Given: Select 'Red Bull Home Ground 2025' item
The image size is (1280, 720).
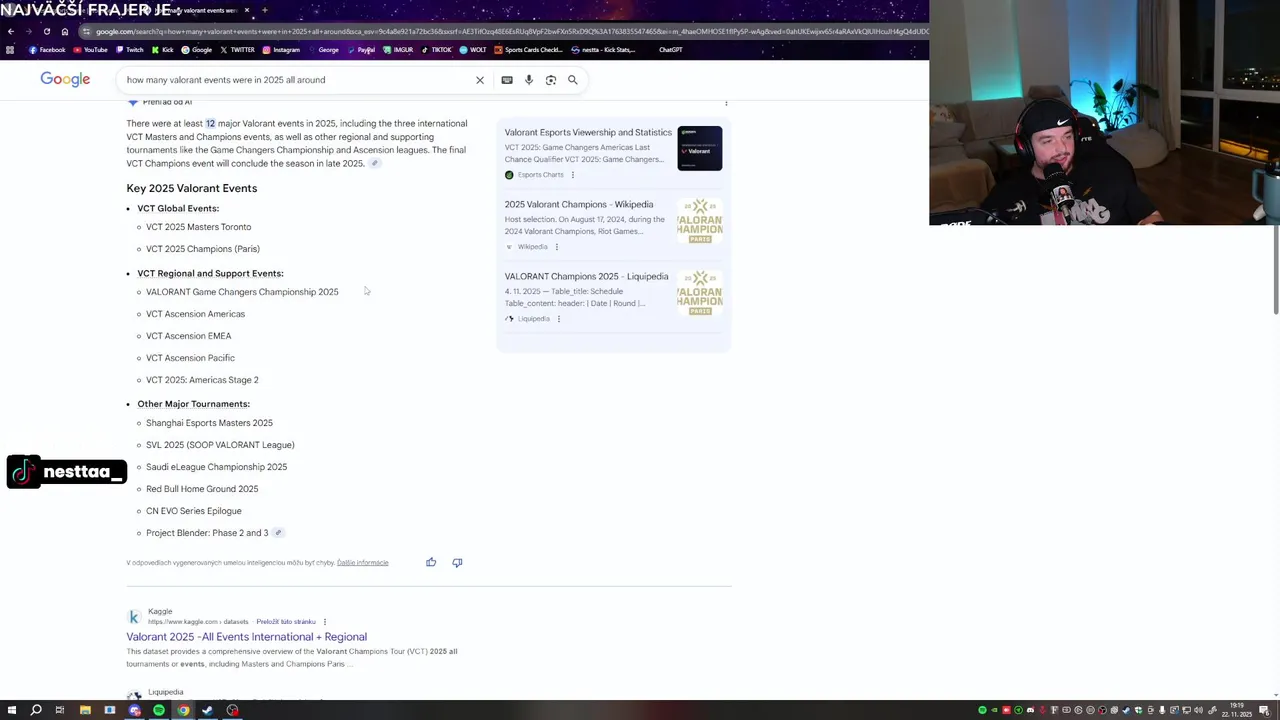Looking at the screenshot, I should 202,489.
